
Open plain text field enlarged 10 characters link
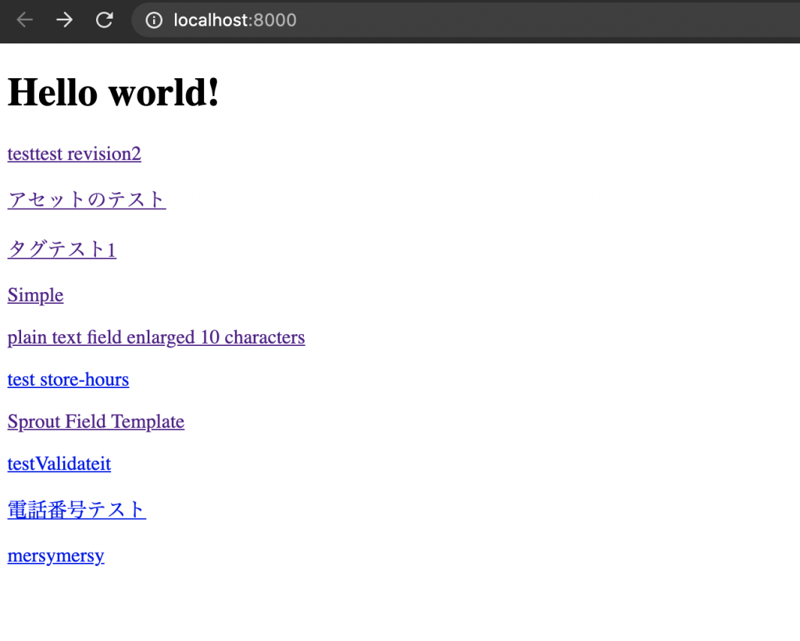pyautogui.click(x=156, y=337)
